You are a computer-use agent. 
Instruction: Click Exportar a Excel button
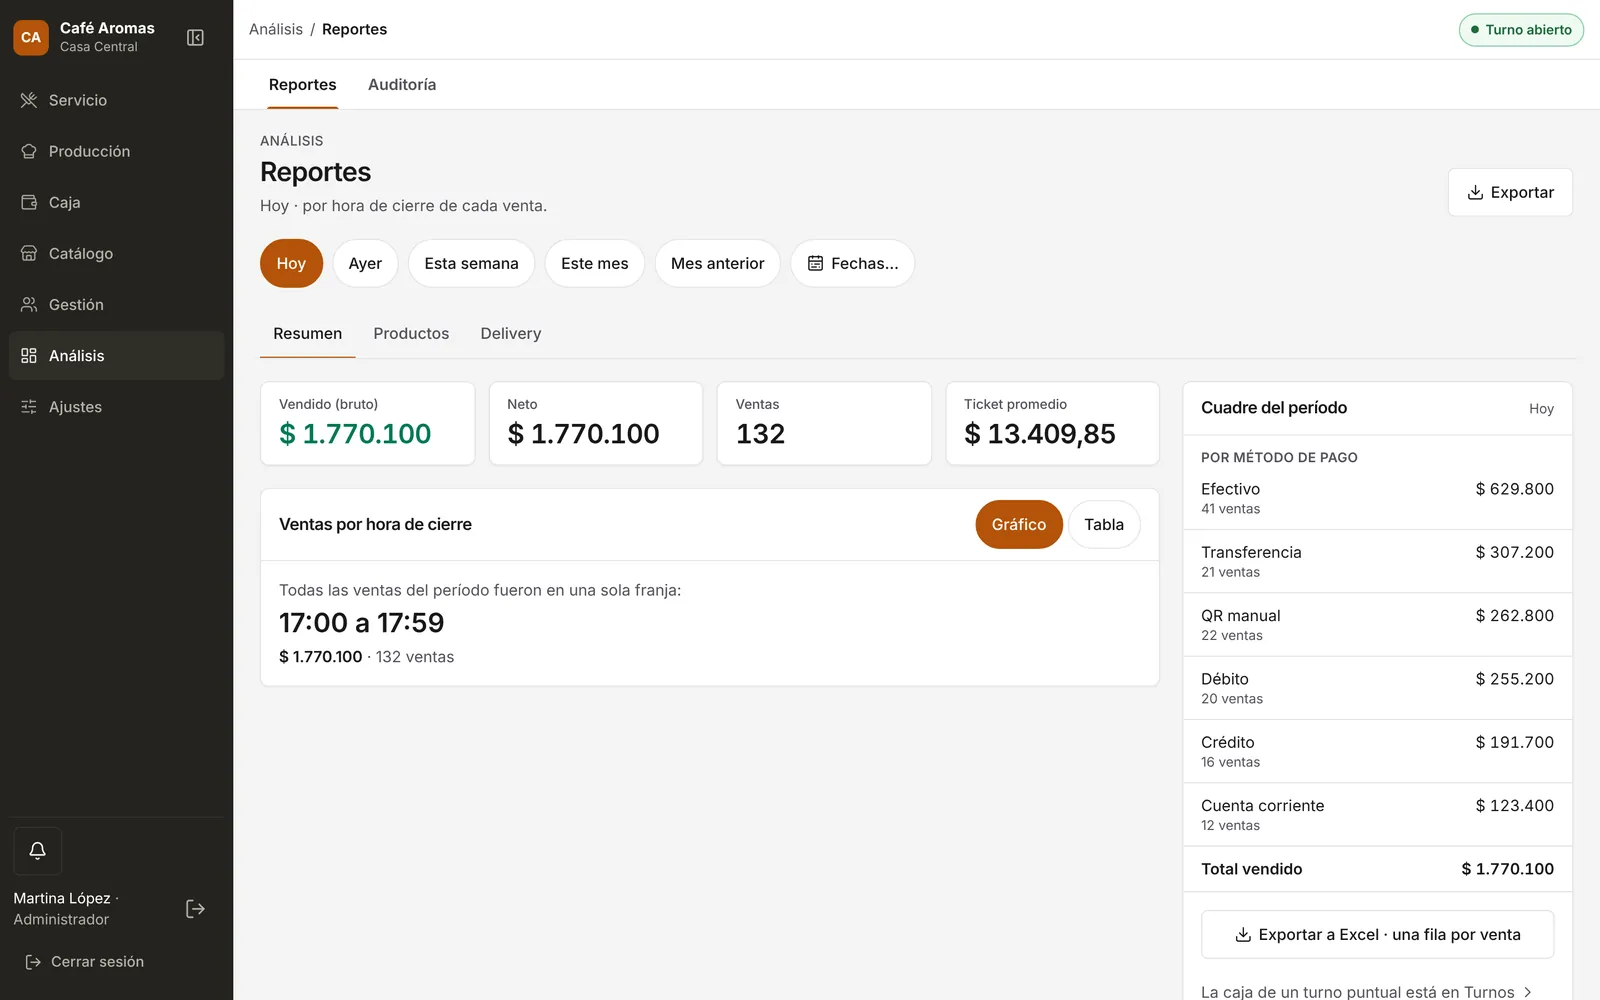point(1377,934)
